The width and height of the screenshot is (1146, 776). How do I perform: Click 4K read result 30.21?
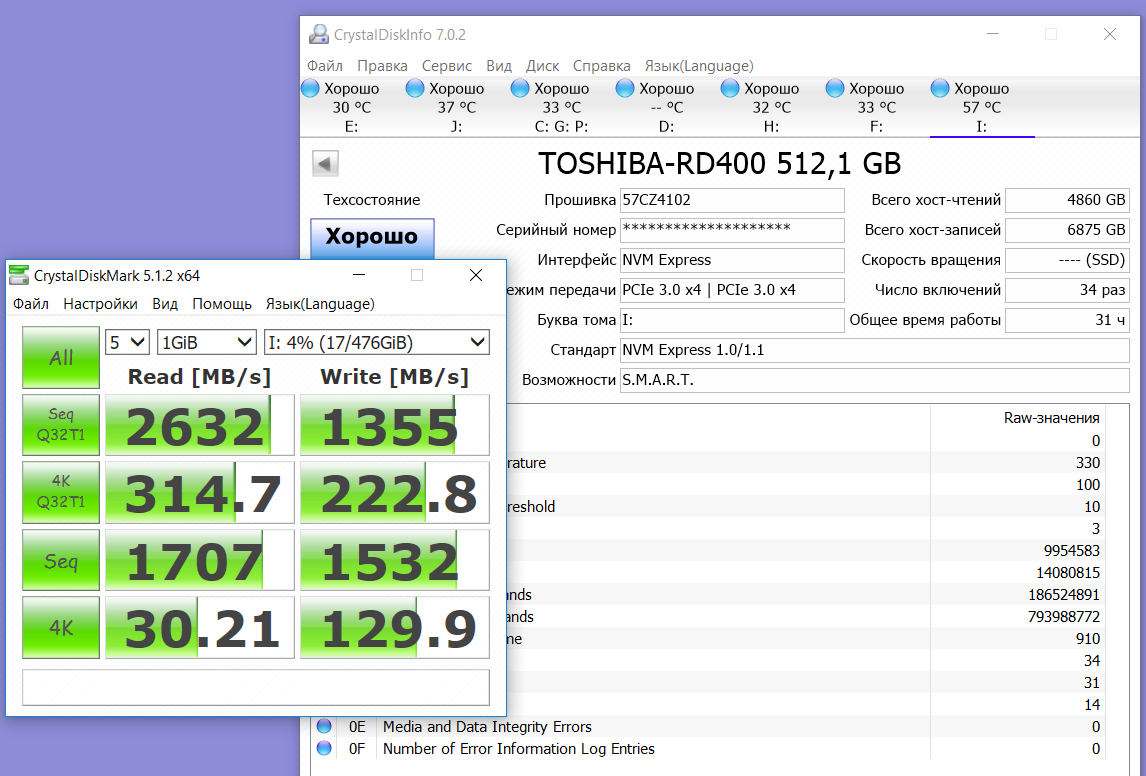pos(200,628)
